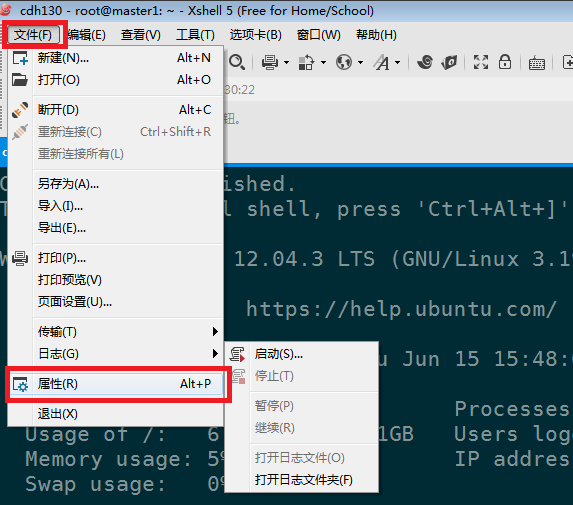Click 另存为(A)... menu entry
This screenshot has height=505, width=573.
115,183
